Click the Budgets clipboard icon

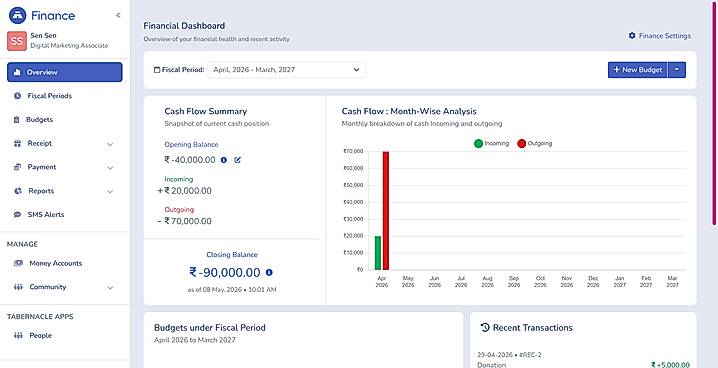17,120
